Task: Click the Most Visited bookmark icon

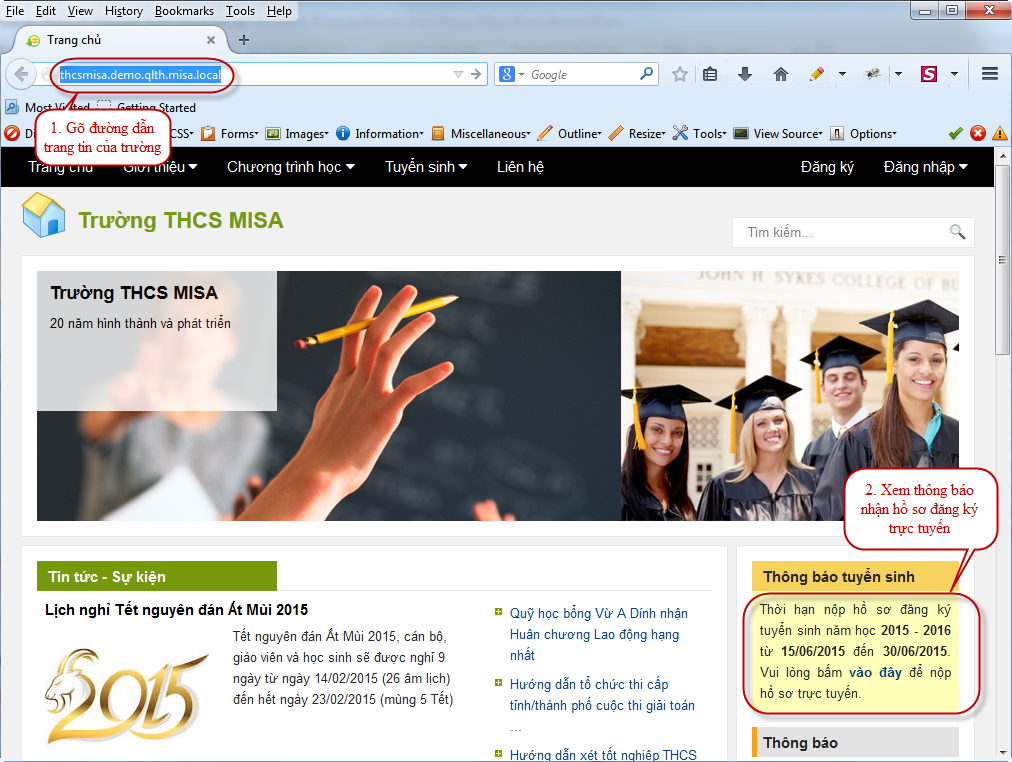Action: (12, 107)
